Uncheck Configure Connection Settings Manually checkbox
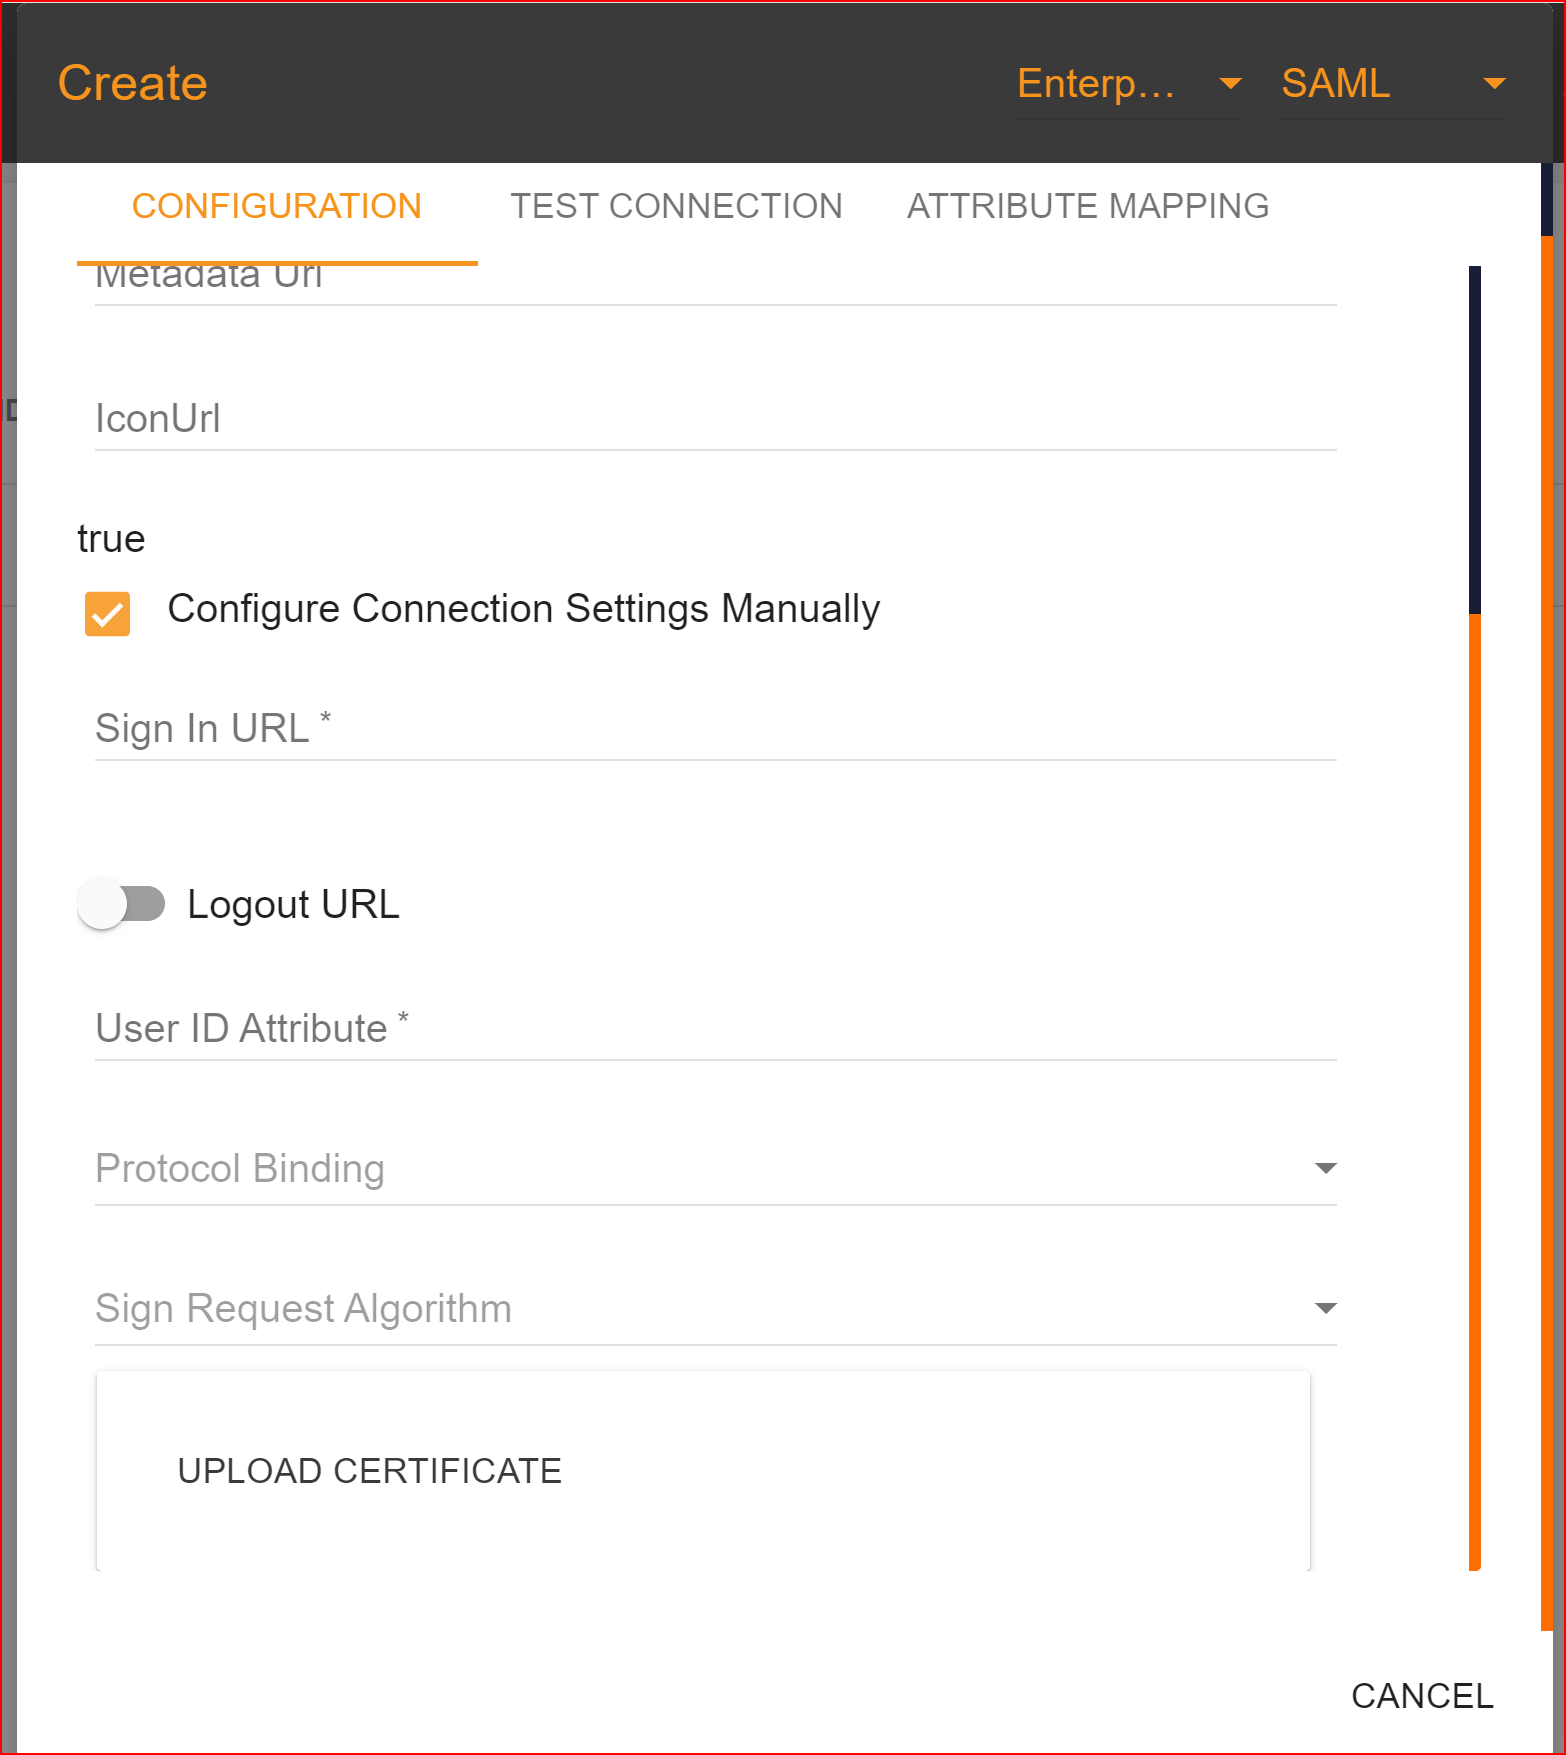Viewport: 1566px width, 1755px height. [107, 613]
